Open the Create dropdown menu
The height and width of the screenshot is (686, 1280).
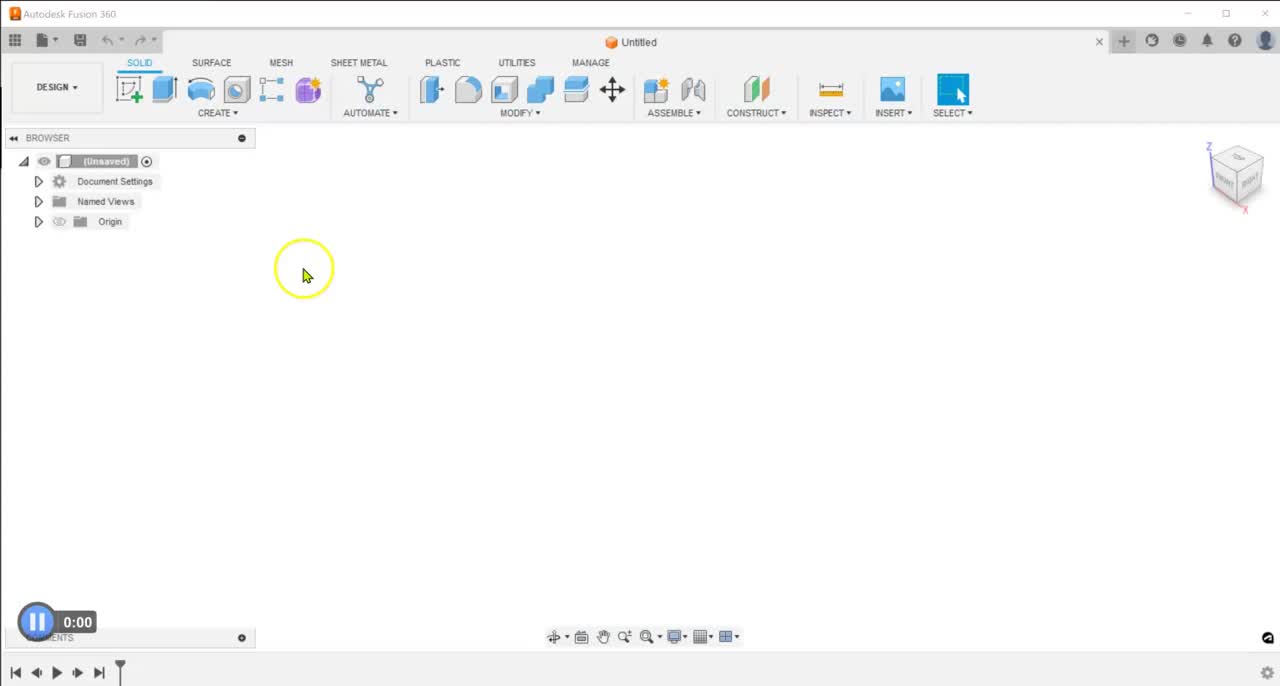coord(218,113)
